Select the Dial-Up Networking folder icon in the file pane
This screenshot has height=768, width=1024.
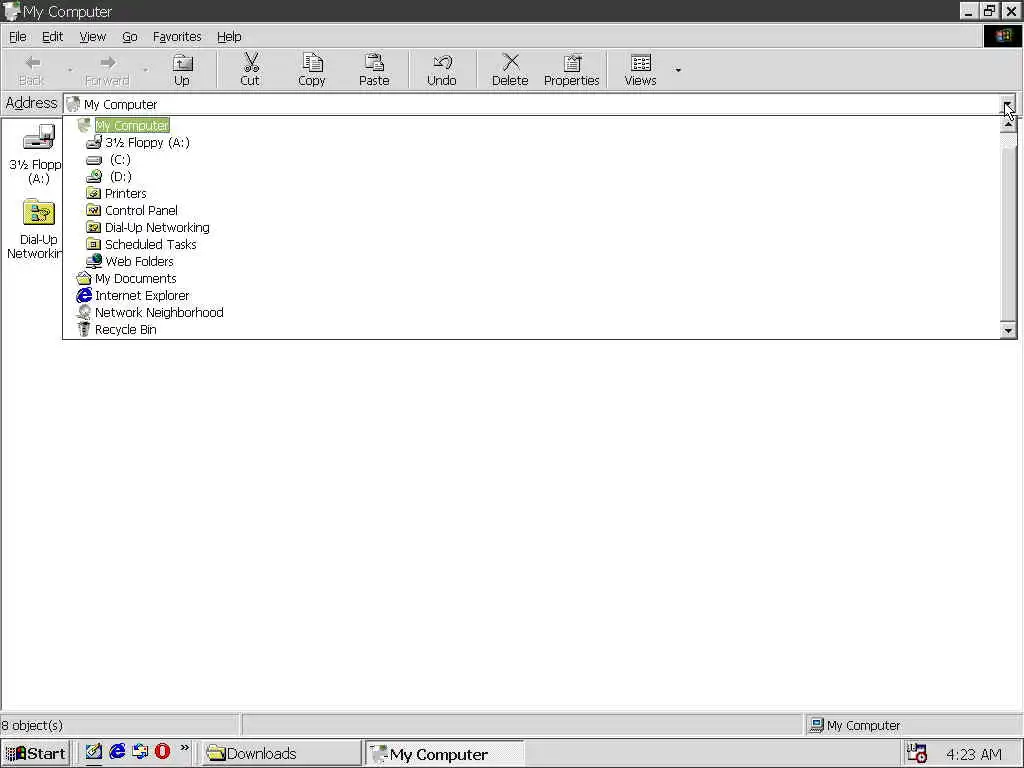coord(38,214)
